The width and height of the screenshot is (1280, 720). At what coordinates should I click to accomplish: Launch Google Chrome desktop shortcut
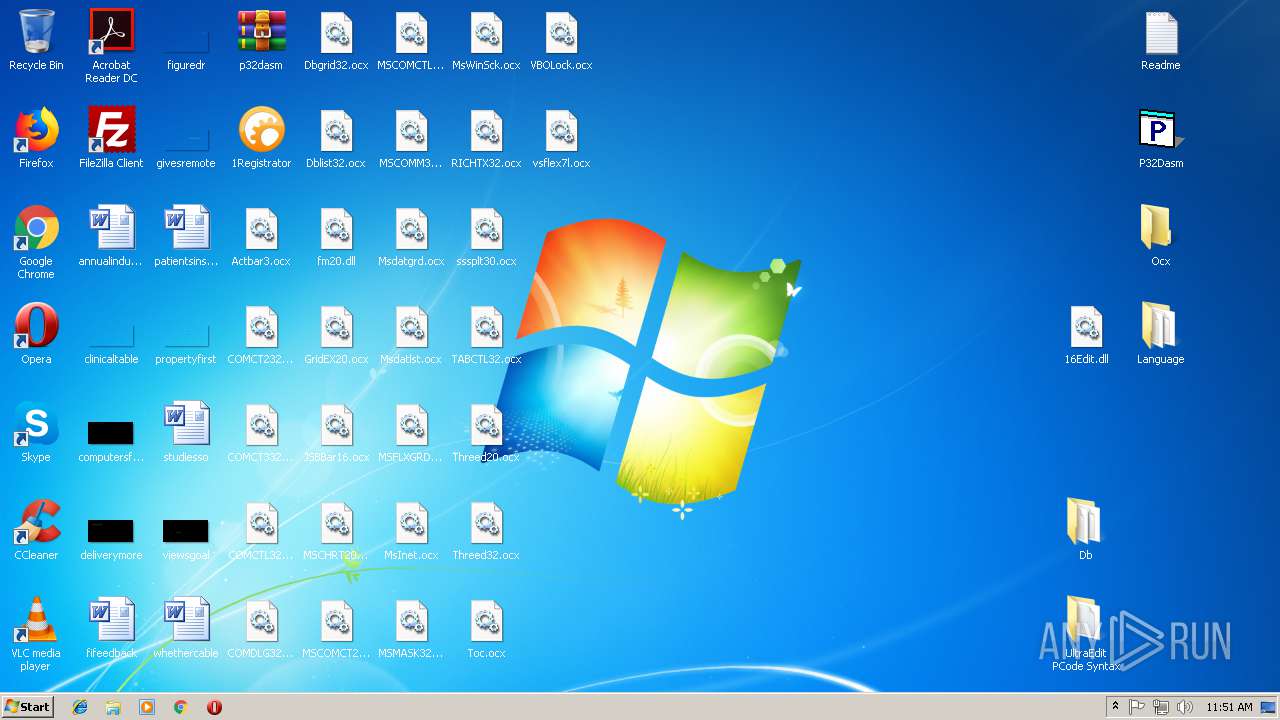(36, 229)
